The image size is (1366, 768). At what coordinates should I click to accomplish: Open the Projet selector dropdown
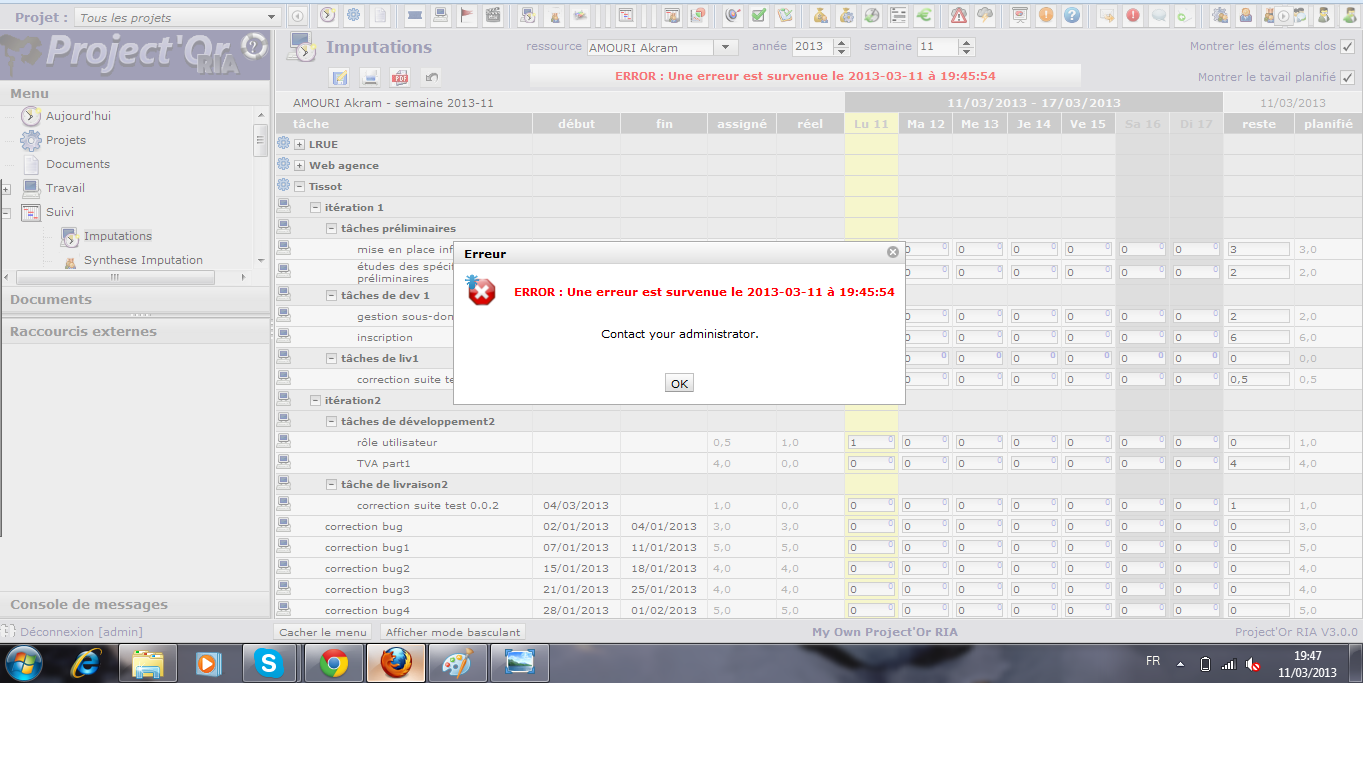[272, 17]
